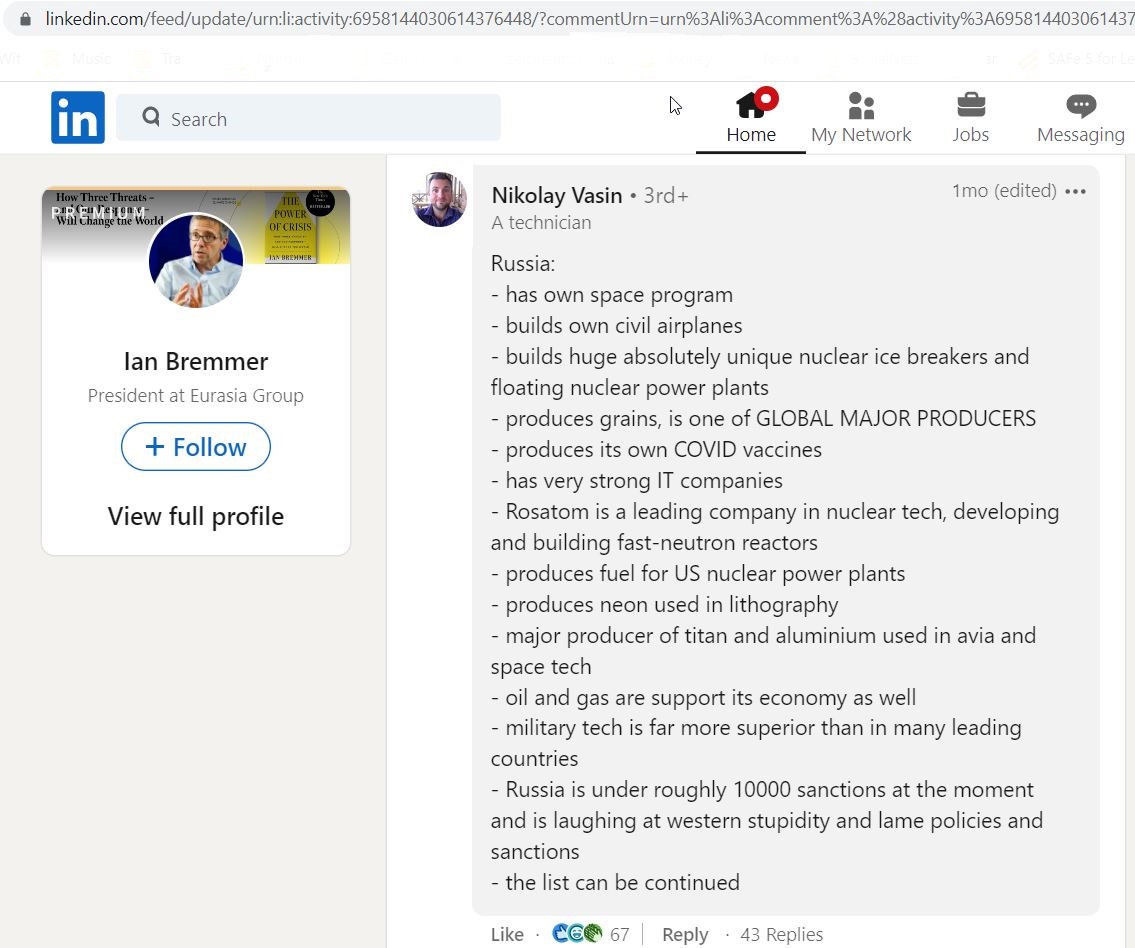
Task: Open Ian Bremmer name link
Action: tap(195, 361)
